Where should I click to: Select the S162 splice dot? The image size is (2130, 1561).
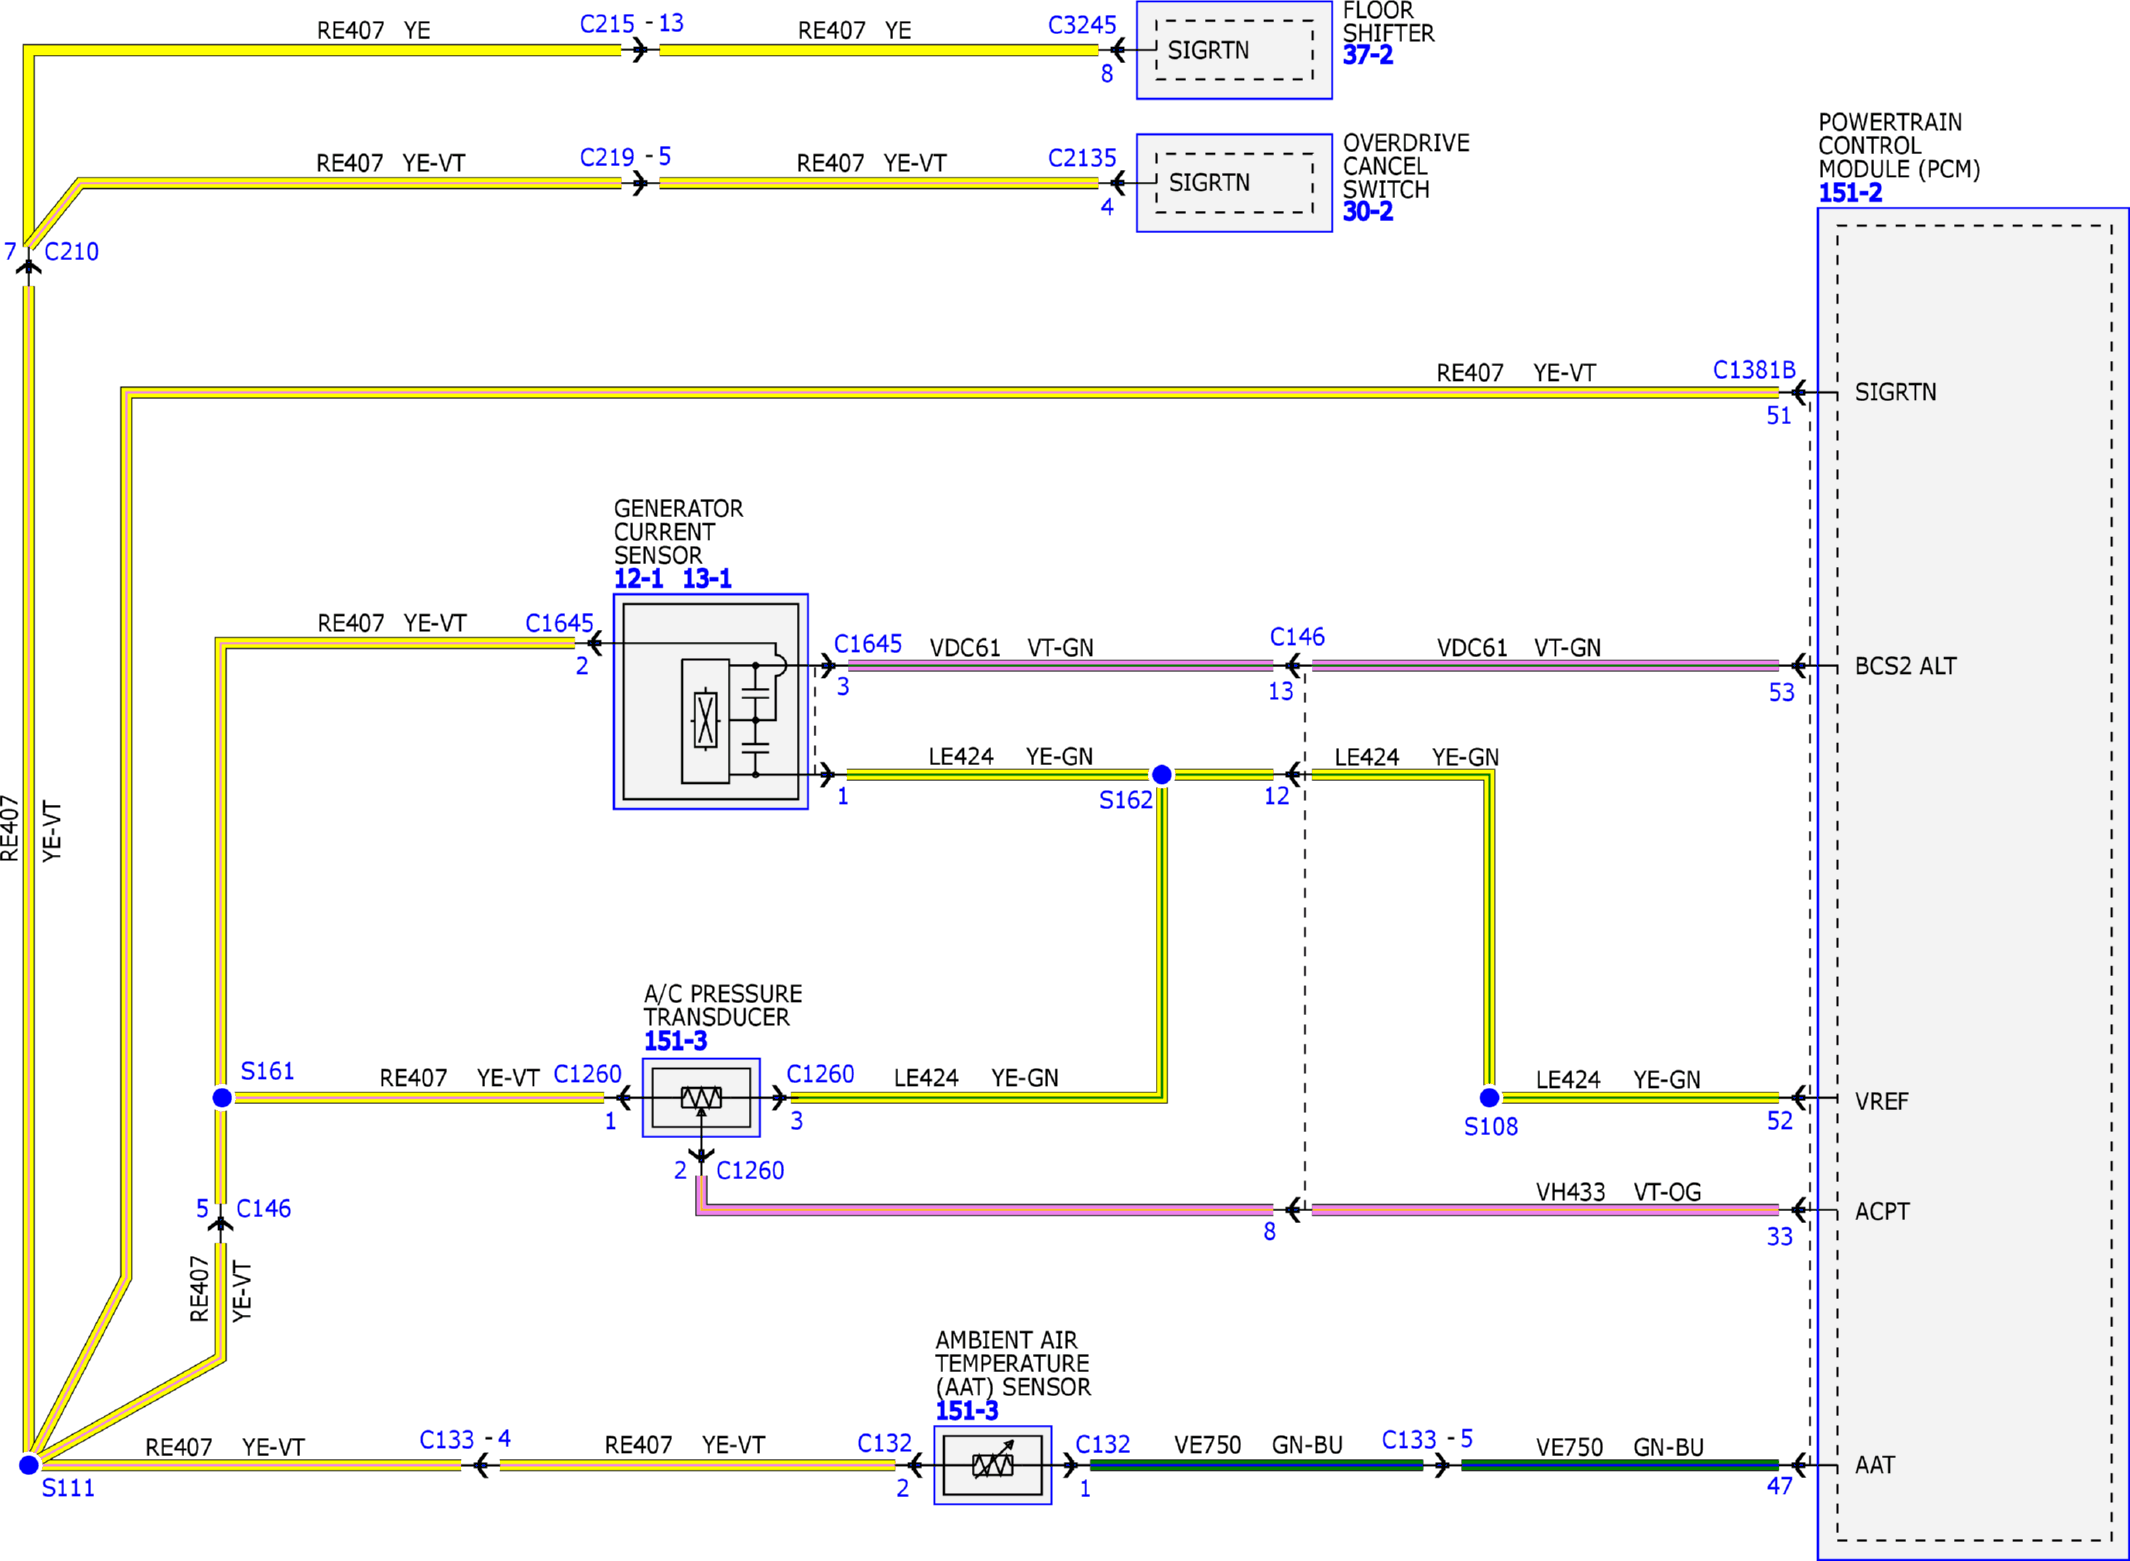[1162, 774]
